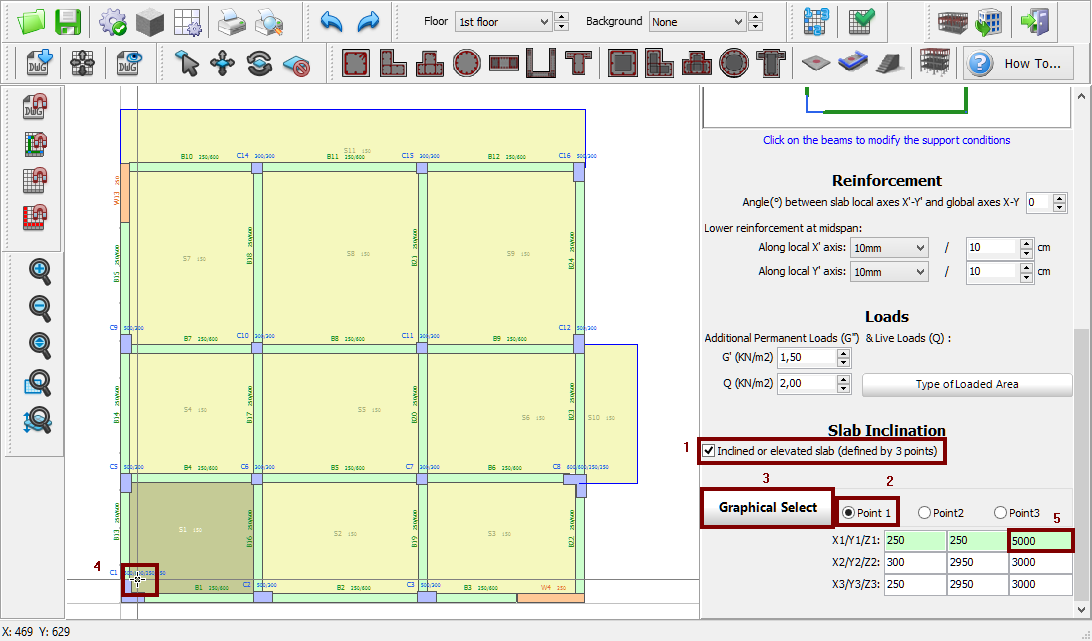Open the Background dropdown
The image size is (1092, 641).
(697, 21)
